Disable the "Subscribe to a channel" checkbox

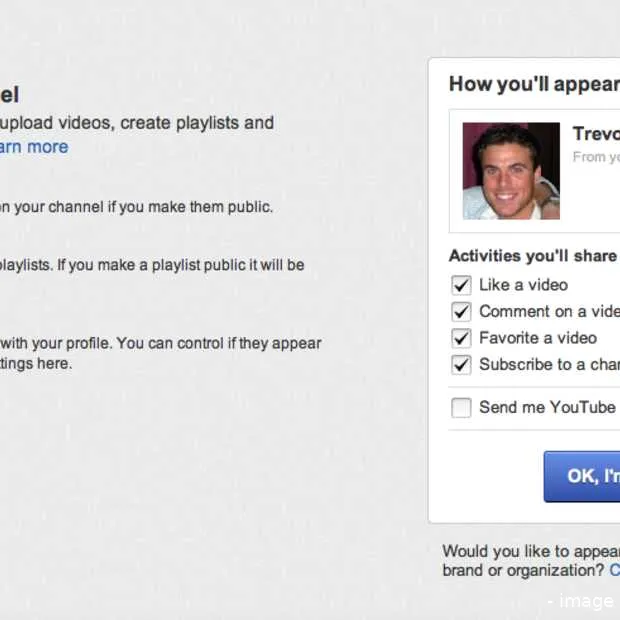[x=461, y=364]
